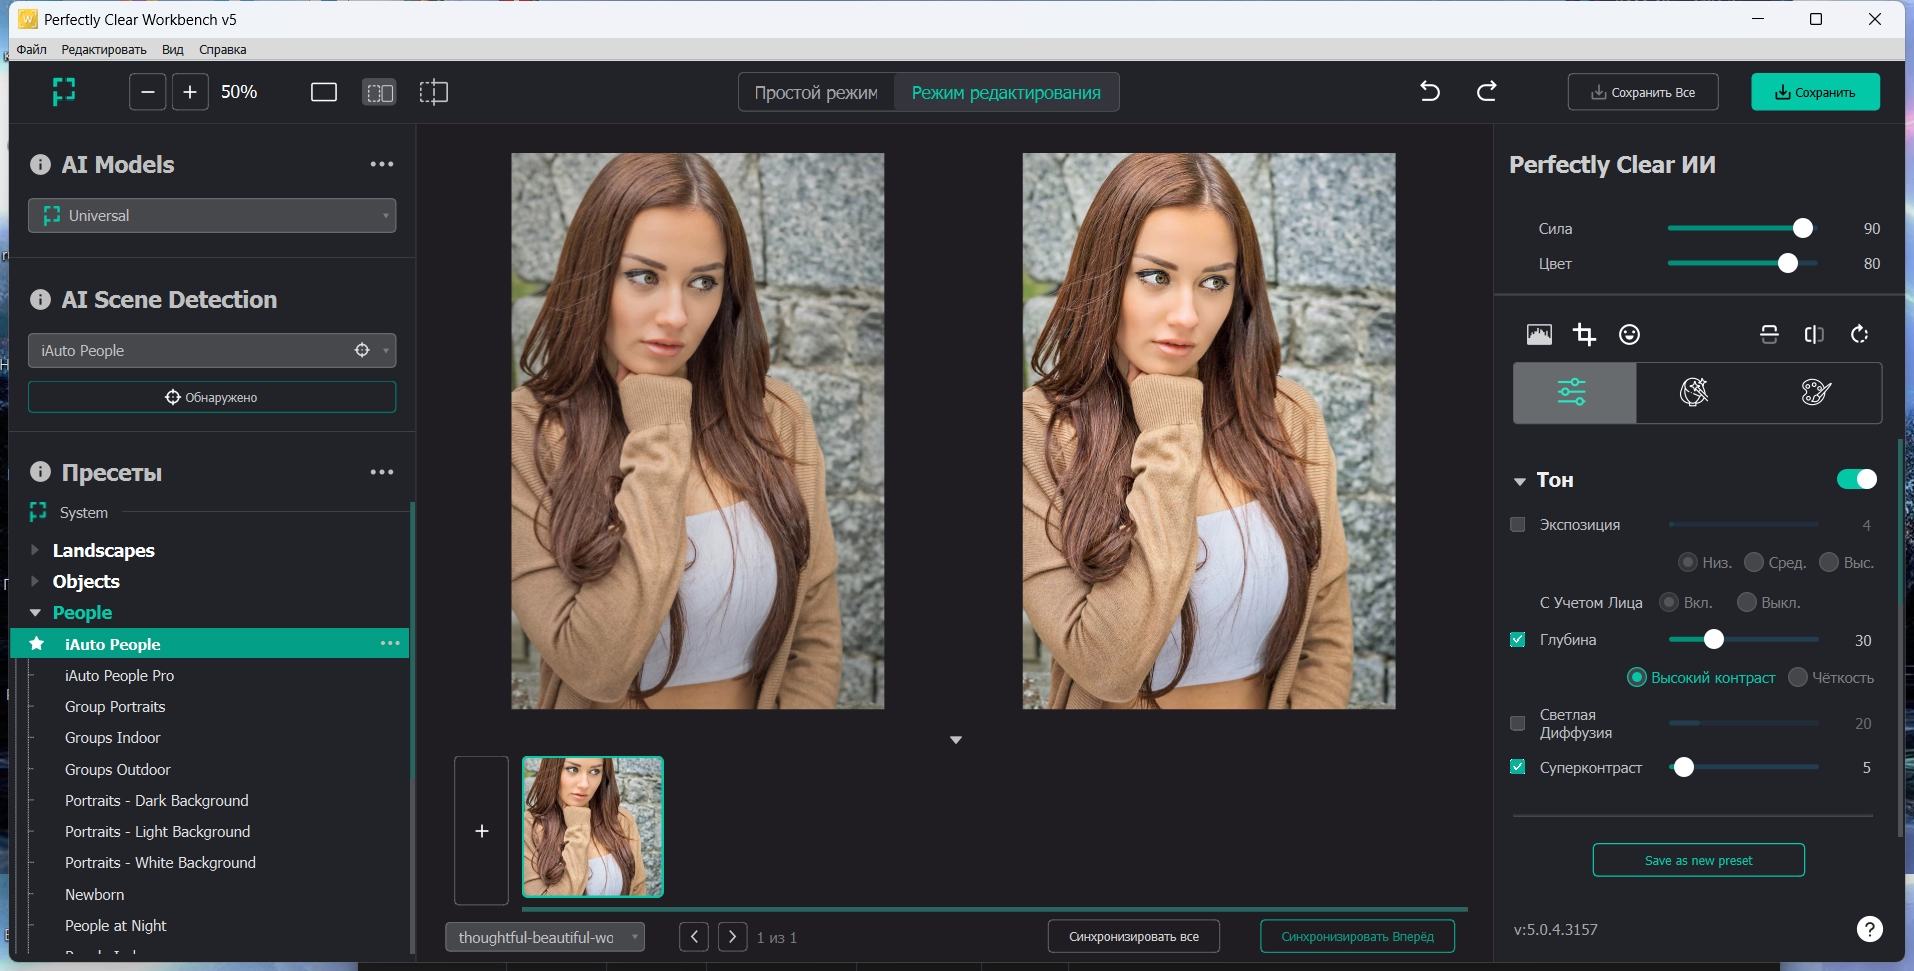Click the Обнаружено detection button
This screenshot has height=971, width=1914.
point(212,397)
